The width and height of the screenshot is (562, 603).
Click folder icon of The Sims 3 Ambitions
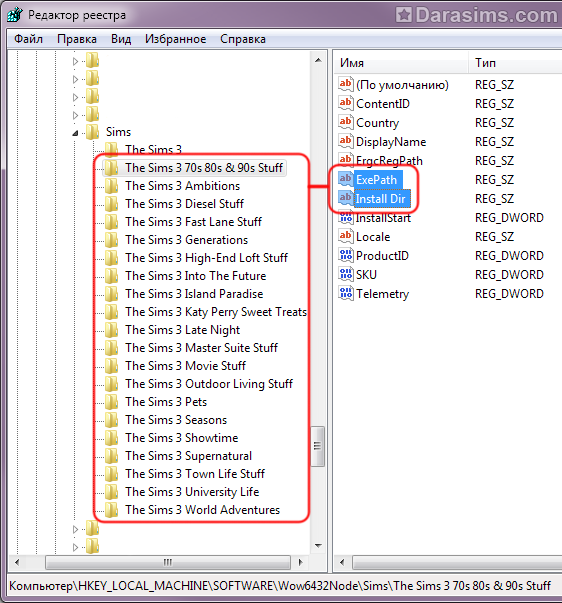(x=112, y=186)
